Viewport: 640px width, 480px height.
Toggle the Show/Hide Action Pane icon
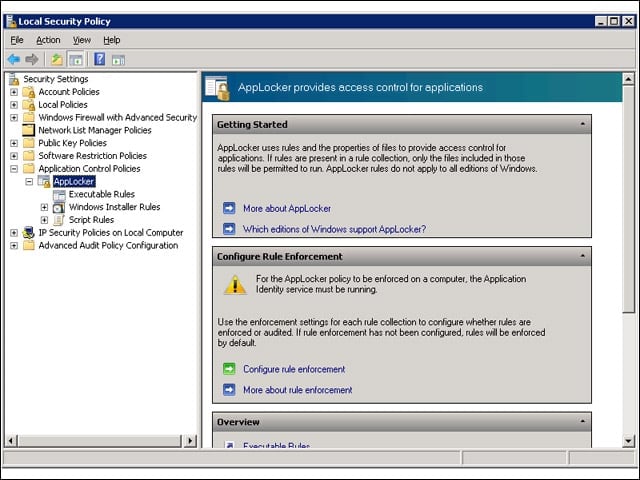pyautogui.click(x=118, y=60)
